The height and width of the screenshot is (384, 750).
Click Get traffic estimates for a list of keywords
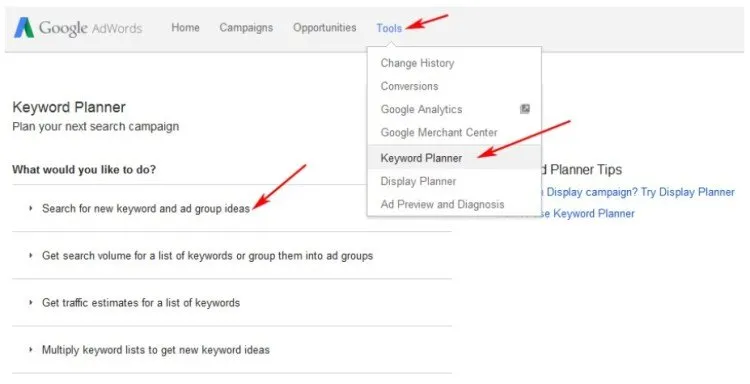(141, 303)
